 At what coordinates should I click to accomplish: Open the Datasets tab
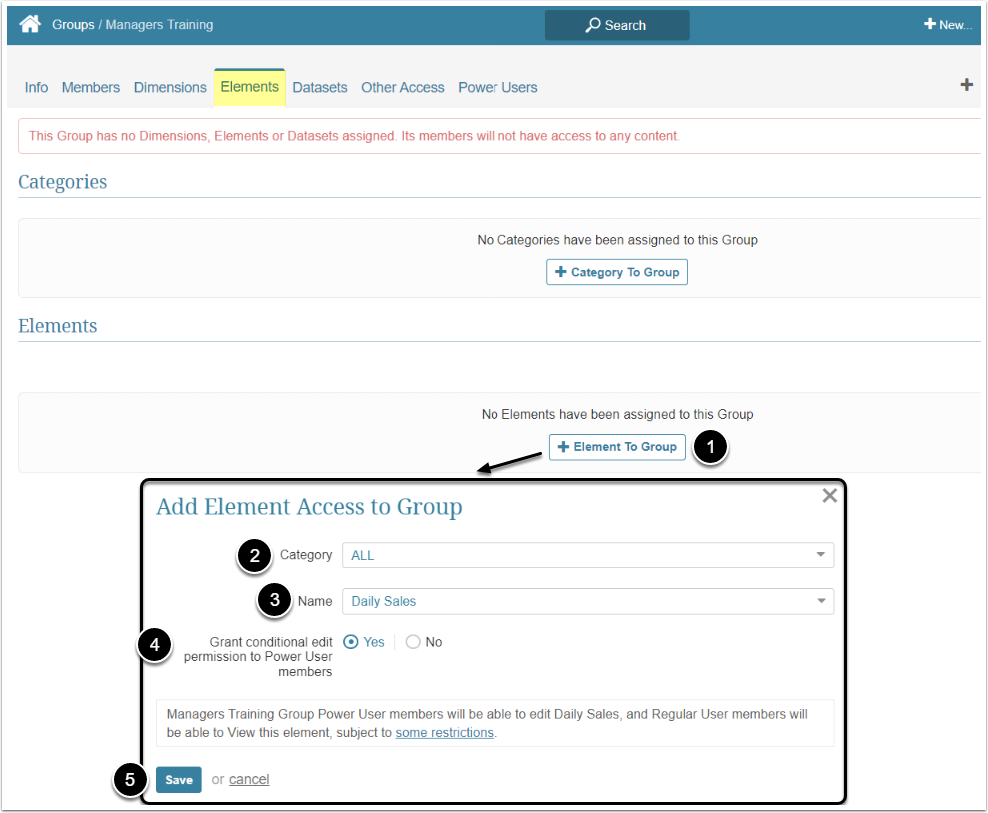pyautogui.click(x=319, y=88)
